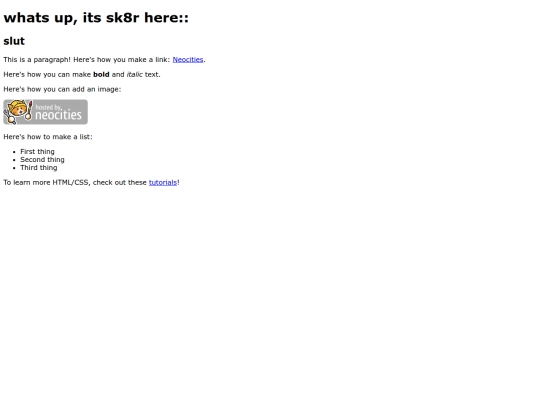Click the 'neocities' wordmark inside the badge

[58, 115]
